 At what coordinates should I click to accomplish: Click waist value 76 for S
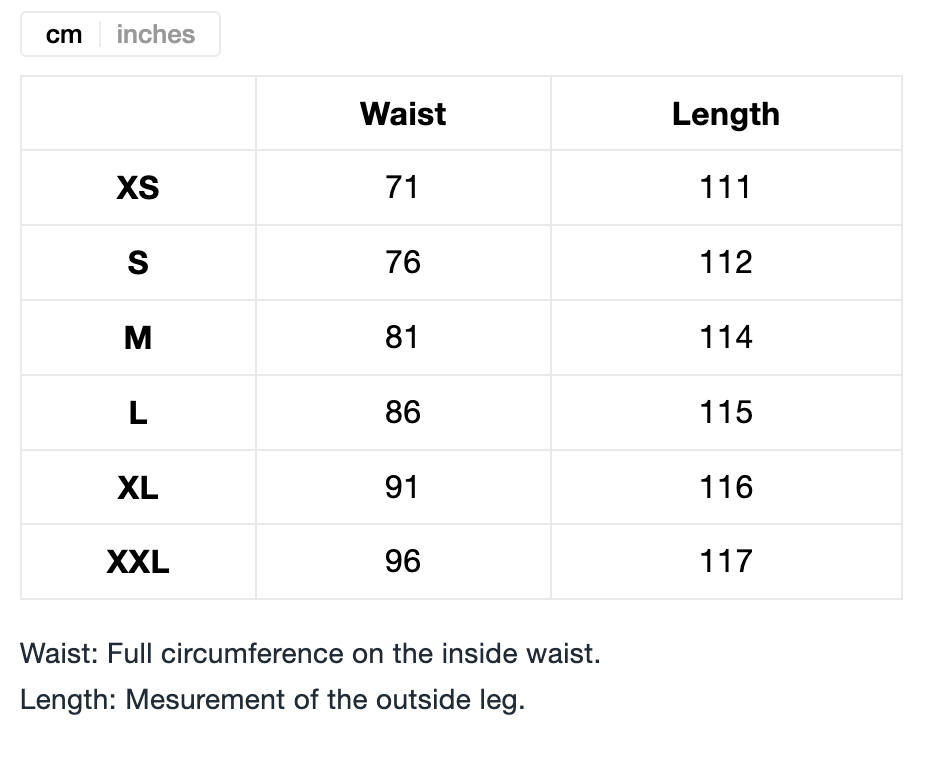pyautogui.click(x=402, y=262)
